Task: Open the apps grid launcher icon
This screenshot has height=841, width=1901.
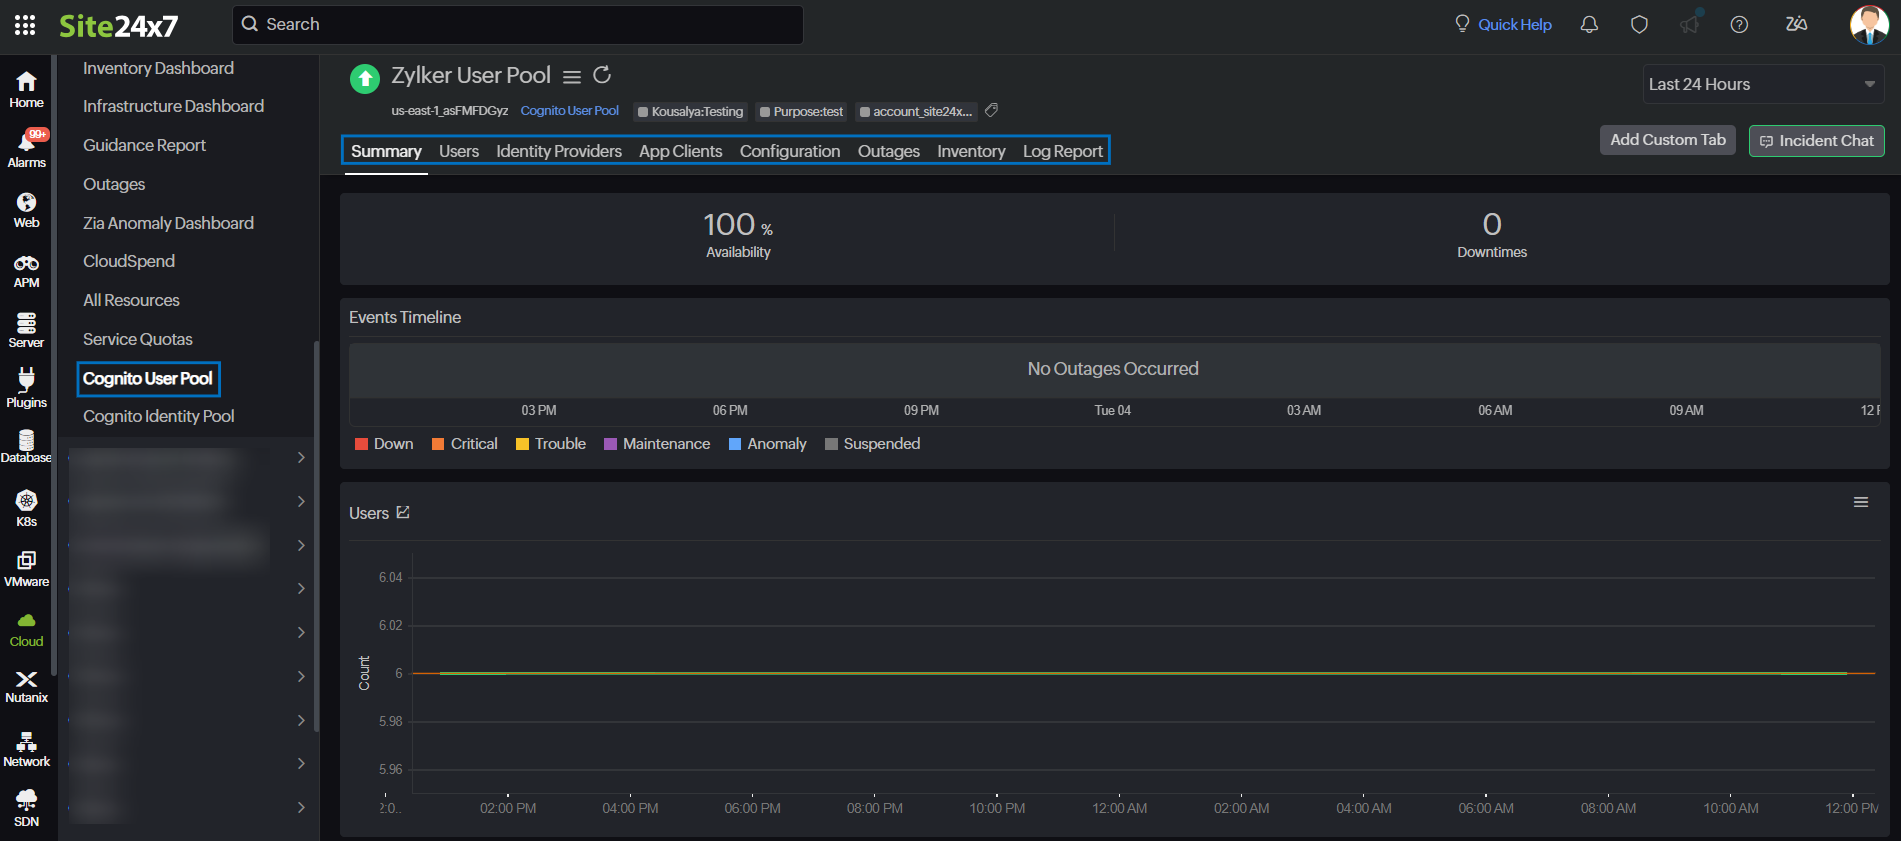Action: pos(25,25)
